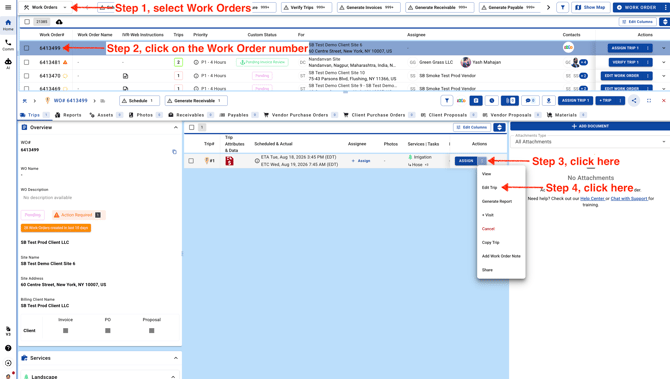Switch to the Photos tab

click(x=145, y=115)
